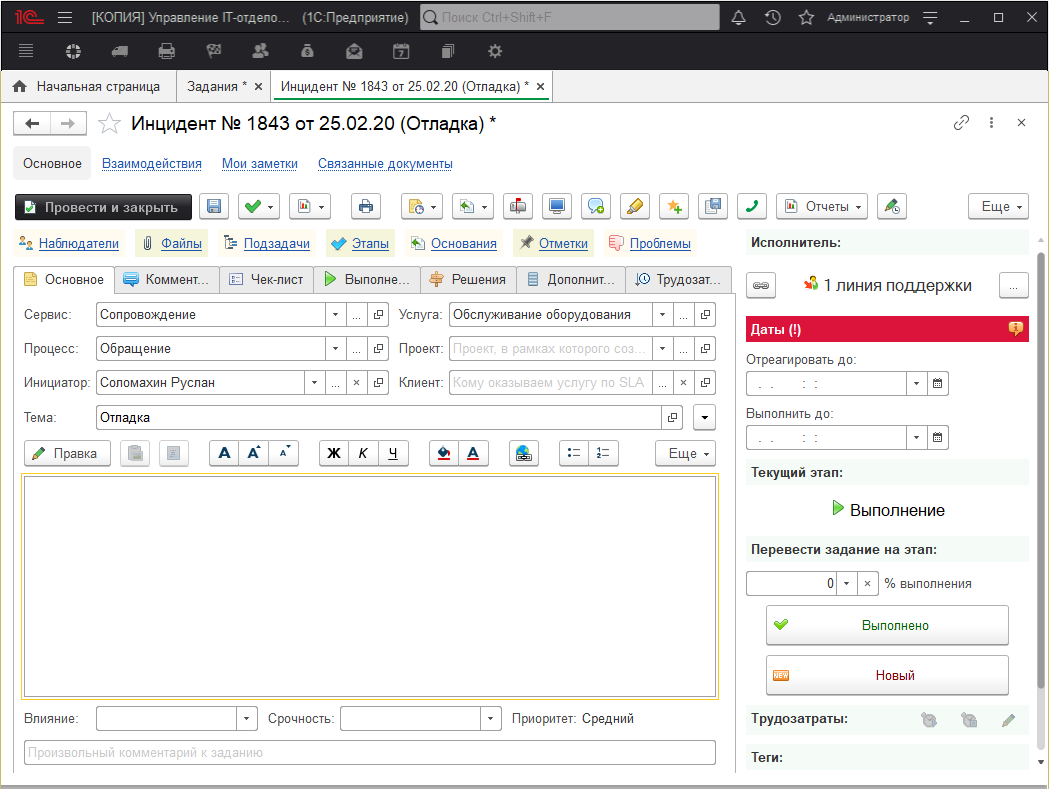
Task: Switch to the Чек-лист tab
Action: pos(266,280)
